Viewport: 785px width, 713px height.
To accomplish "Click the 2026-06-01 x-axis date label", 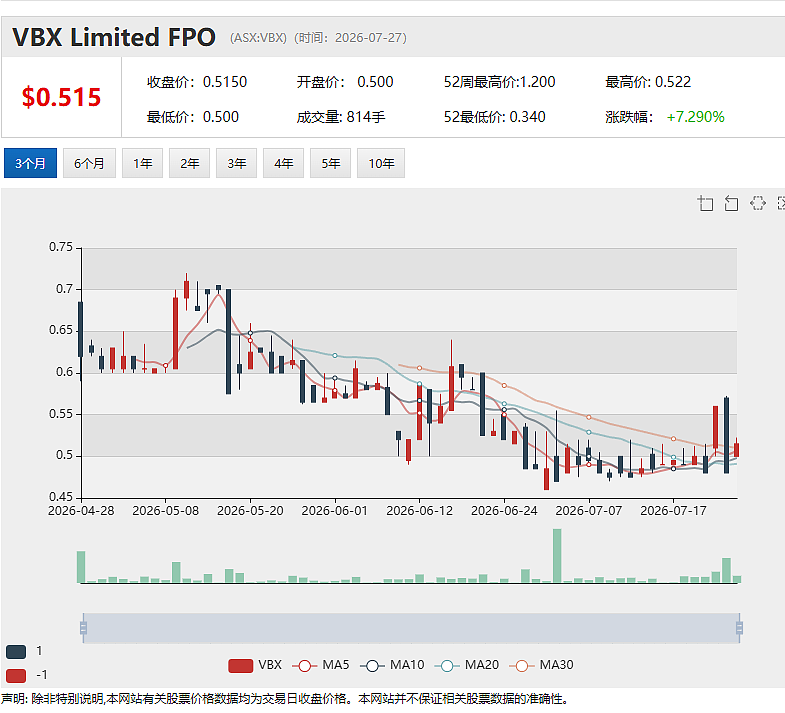I will (x=334, y=511).
